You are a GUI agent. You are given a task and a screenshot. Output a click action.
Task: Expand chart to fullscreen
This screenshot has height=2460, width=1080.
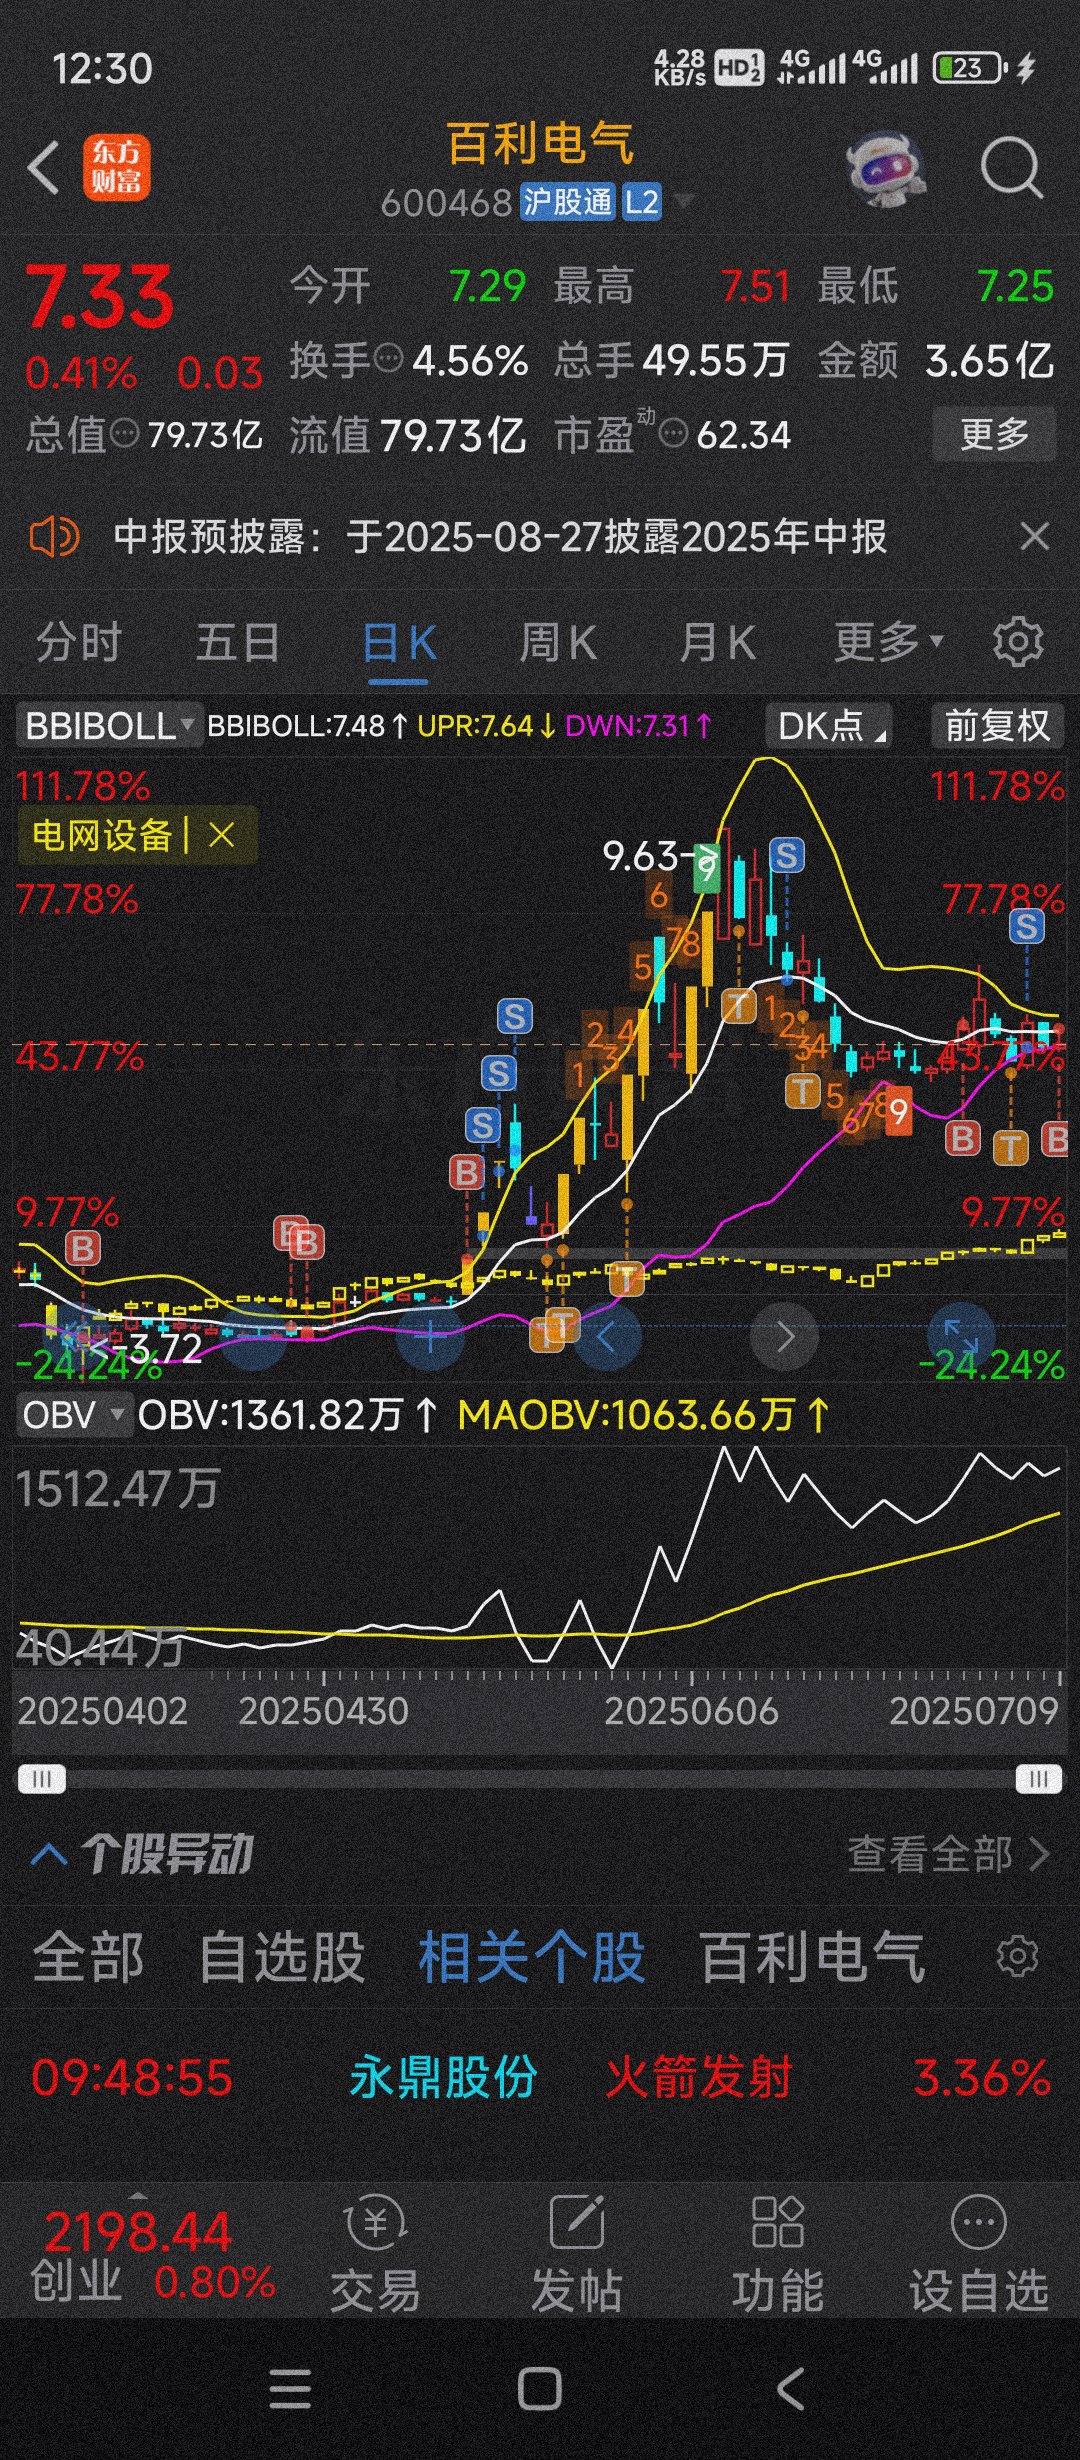point(960,1337)
